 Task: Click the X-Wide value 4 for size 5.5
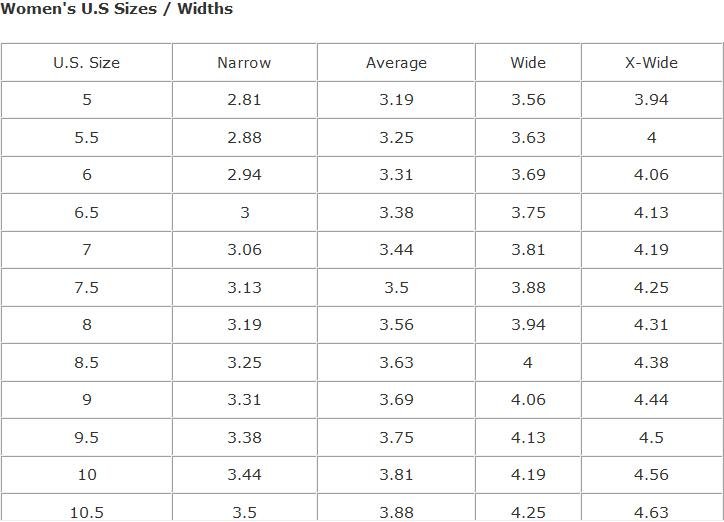point(651,137)
